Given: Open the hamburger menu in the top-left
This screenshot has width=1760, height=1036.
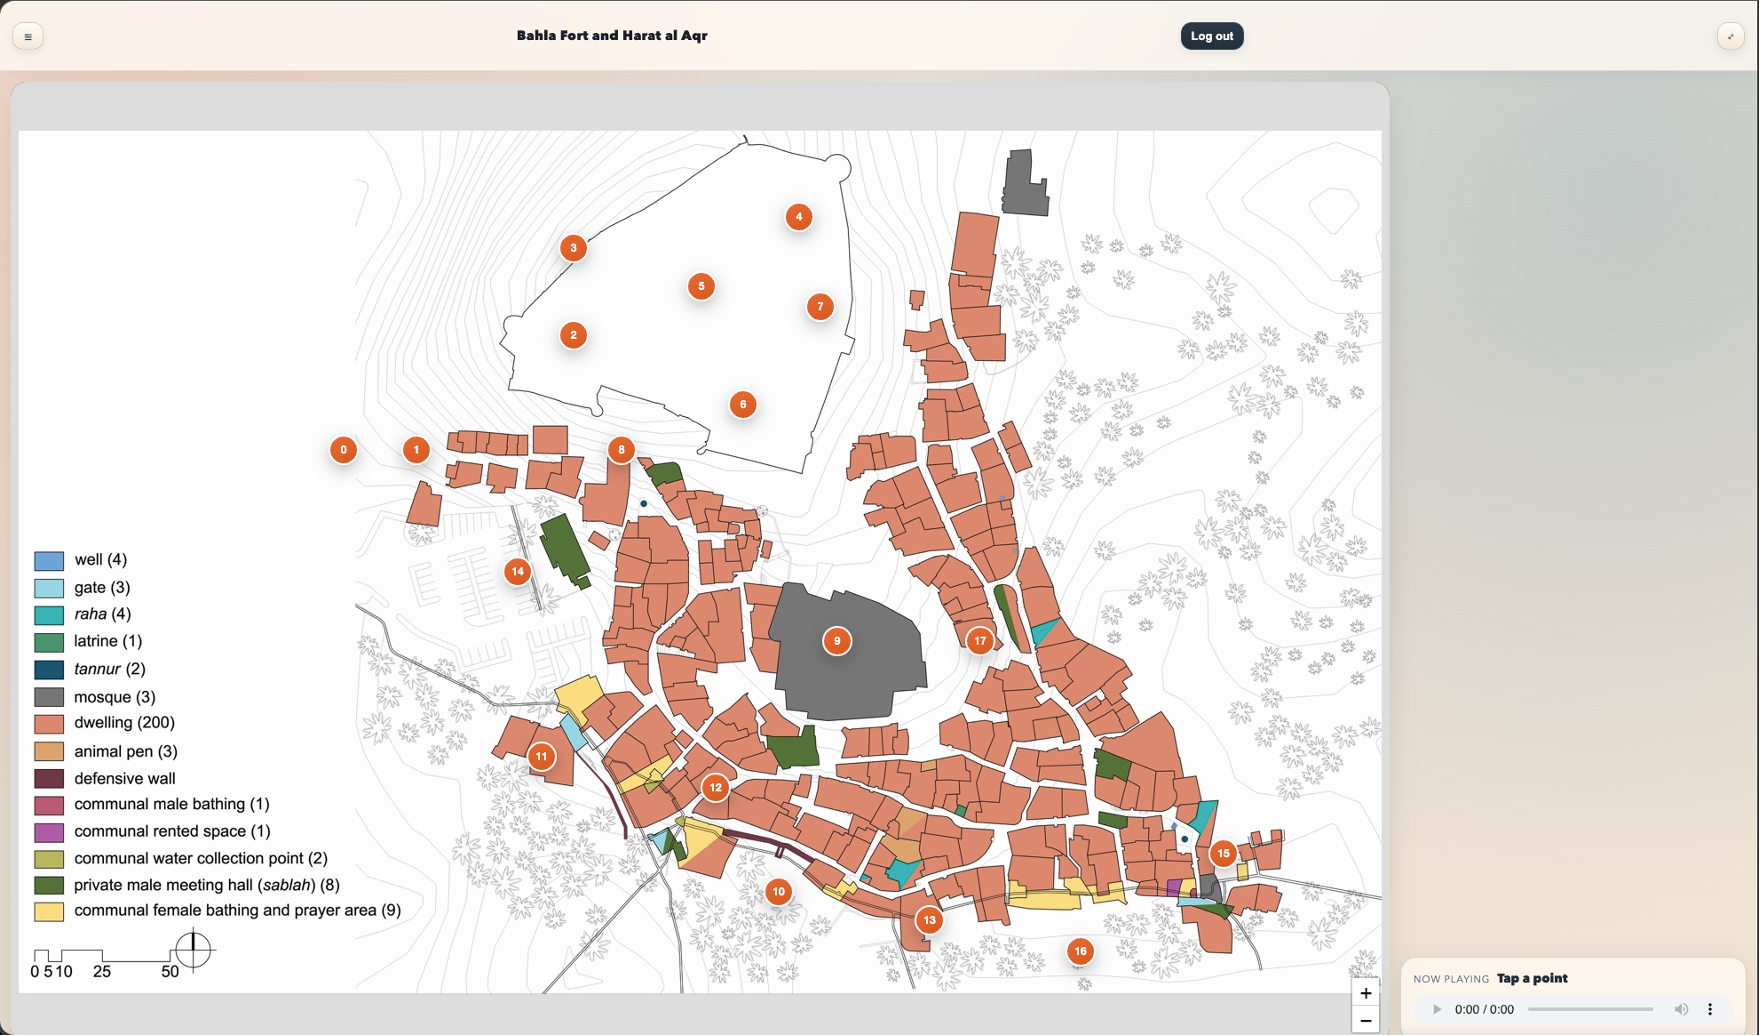Looking at the screenshot, I should coord(28,37).
